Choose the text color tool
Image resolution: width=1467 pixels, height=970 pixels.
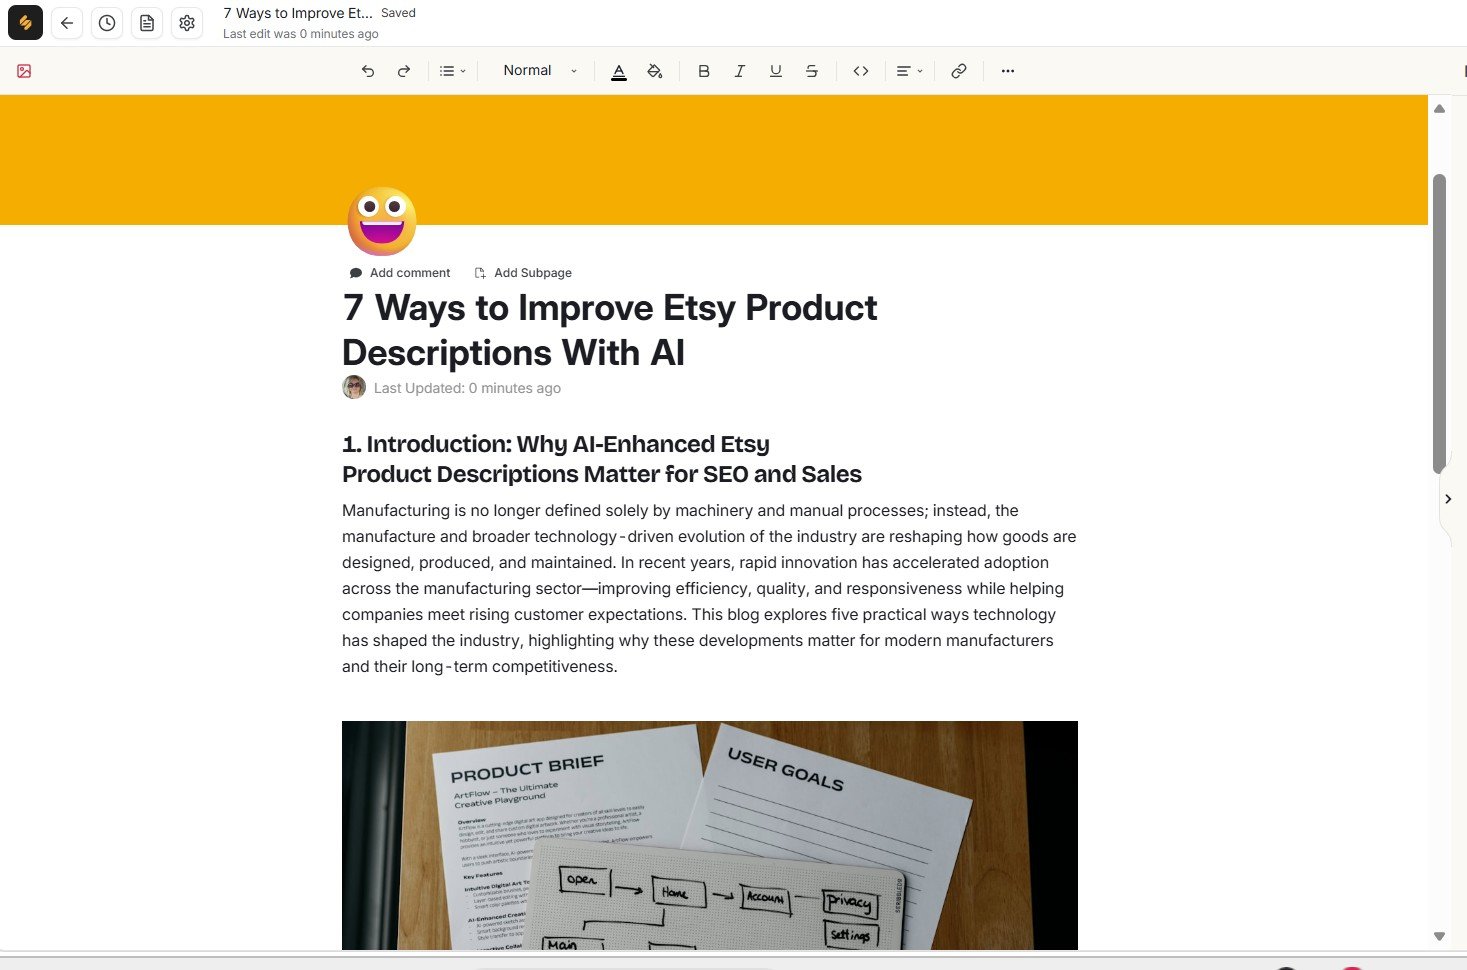click(619, 71)
